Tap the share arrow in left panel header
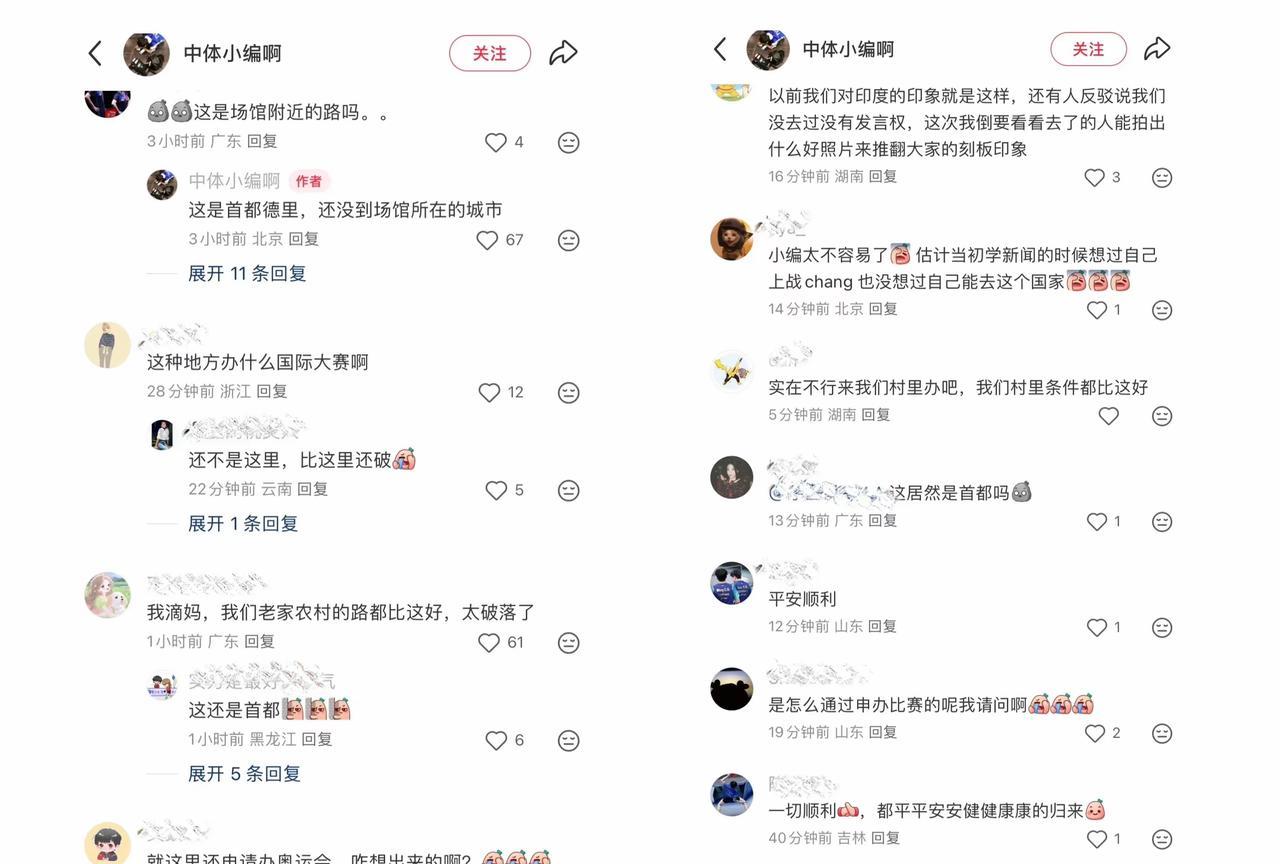 click(563, 53)
